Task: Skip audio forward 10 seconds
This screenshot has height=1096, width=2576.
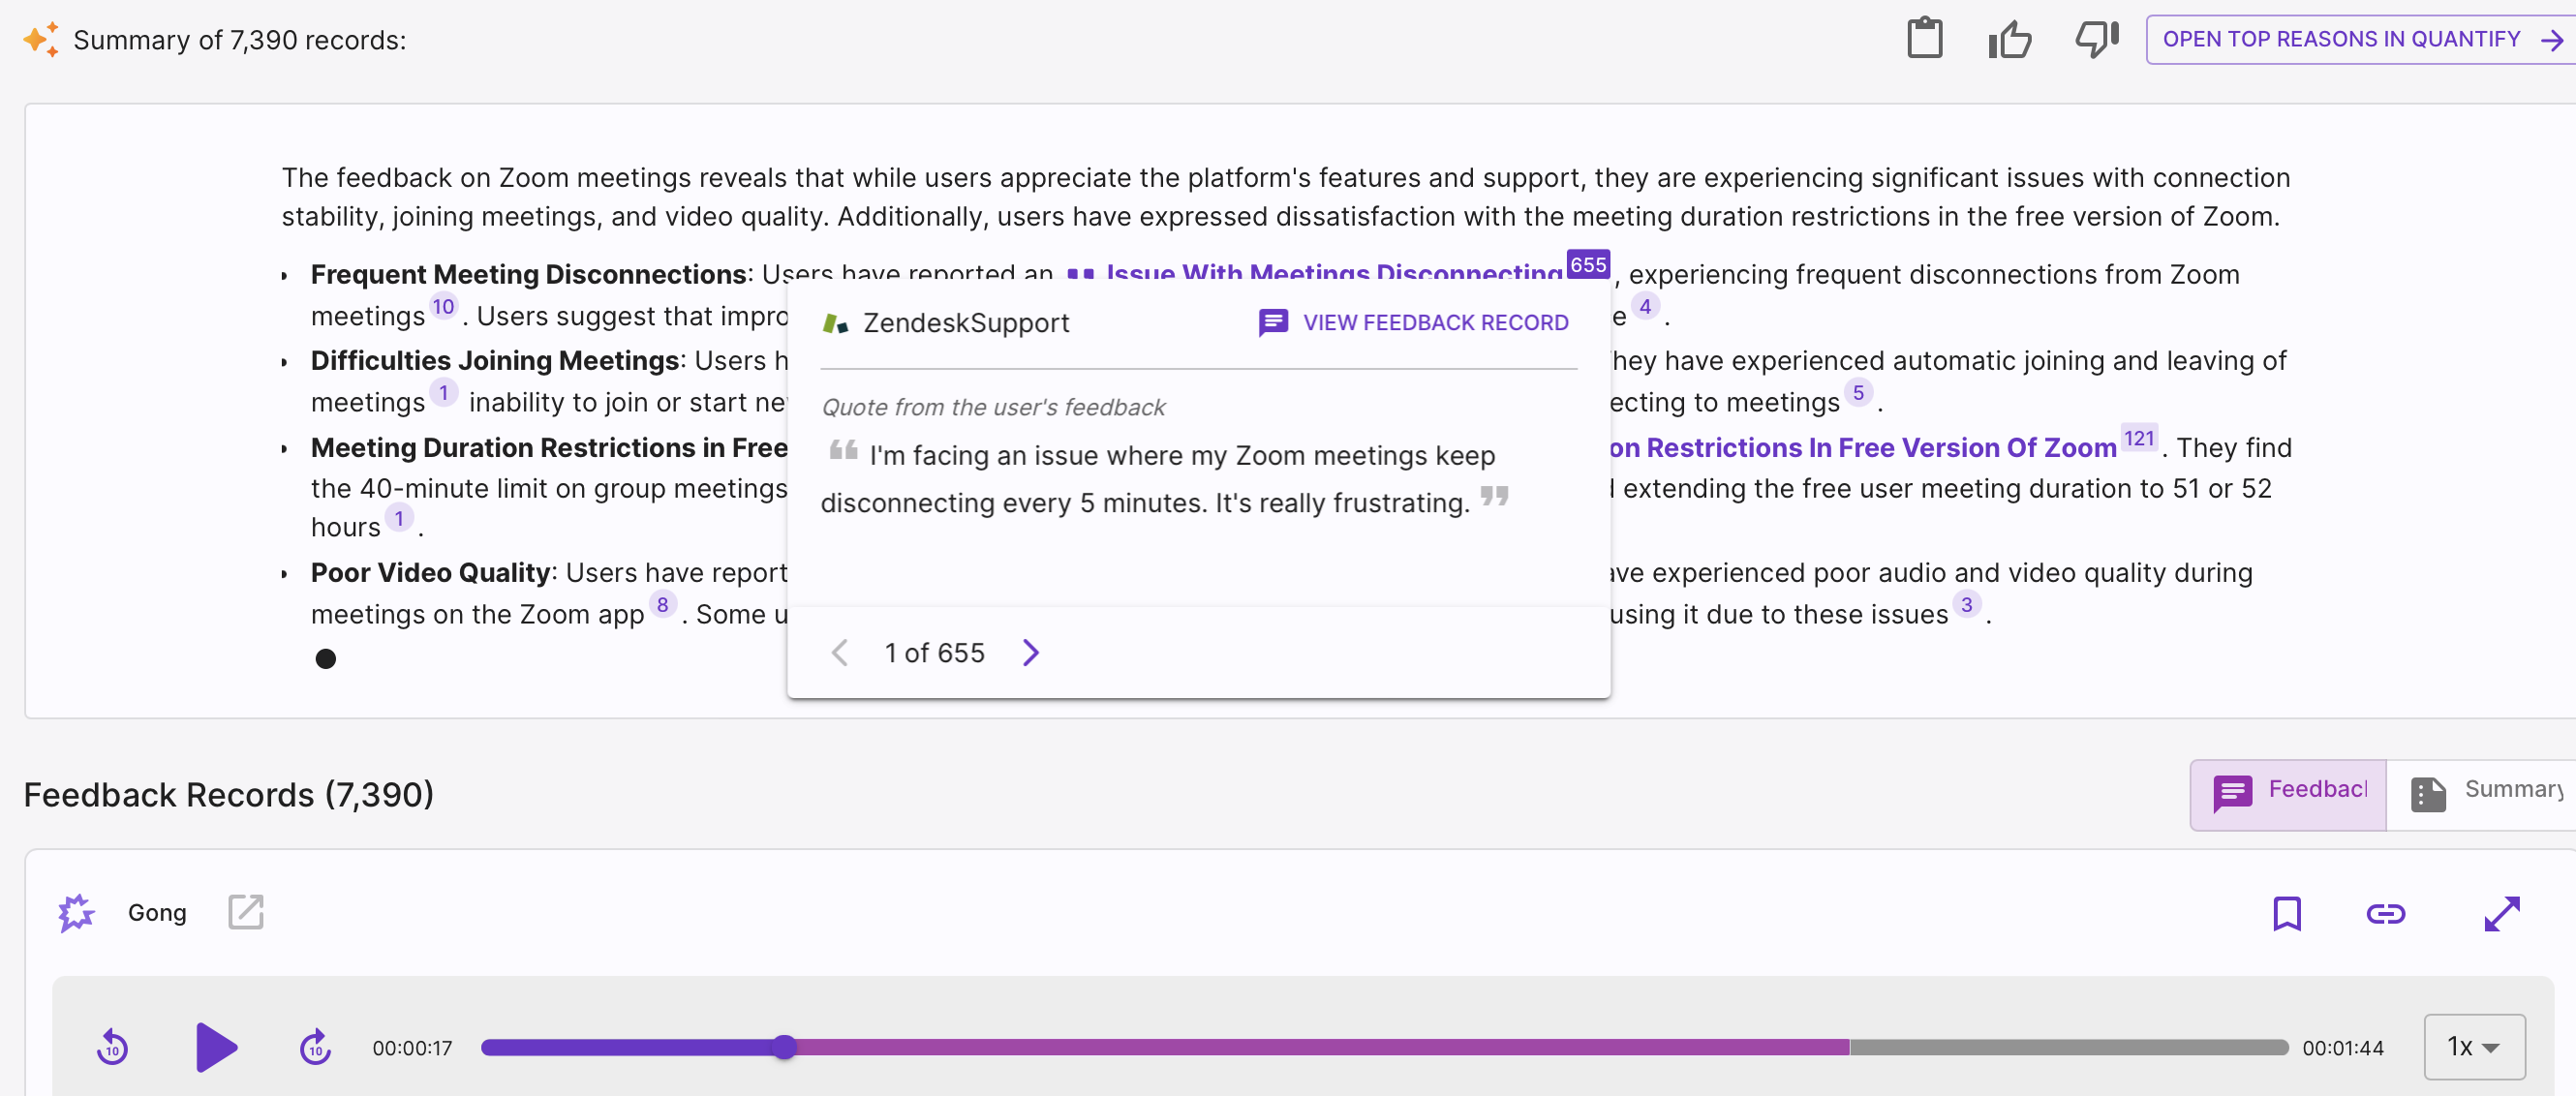Action: pyautogui.click(x=315, y=1047)
